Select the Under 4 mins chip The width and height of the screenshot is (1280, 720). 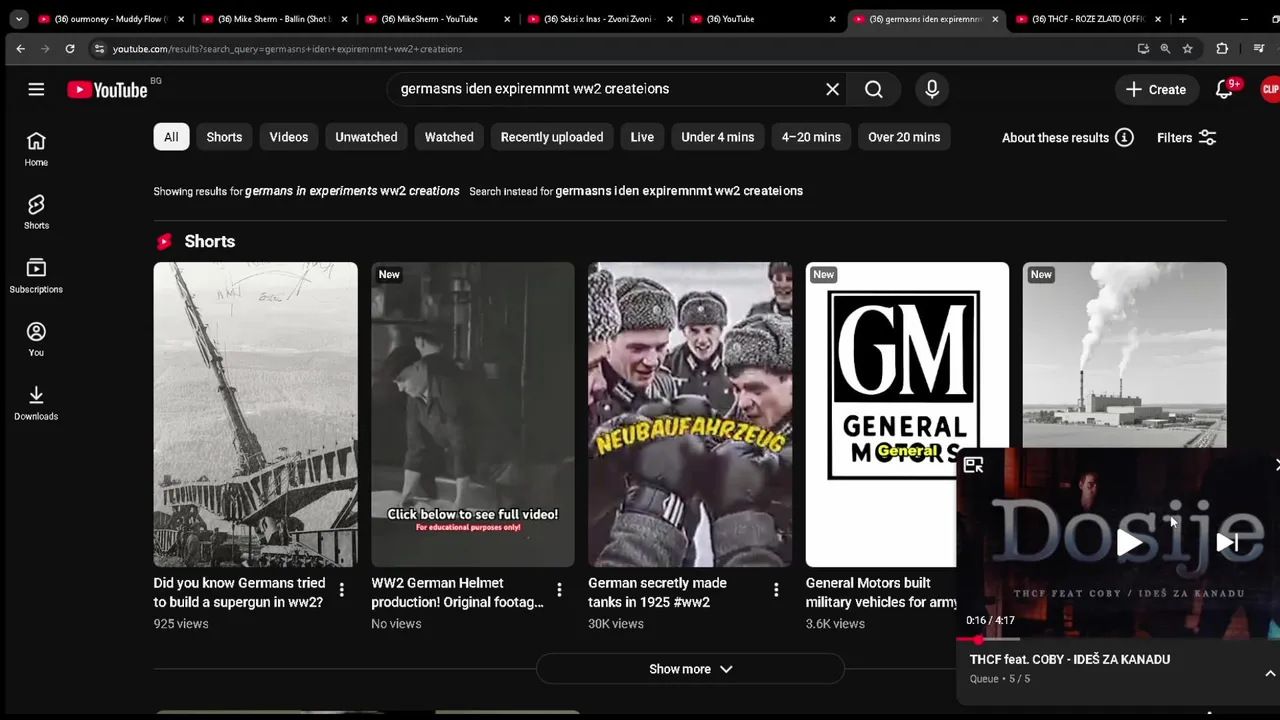[718, 137]
